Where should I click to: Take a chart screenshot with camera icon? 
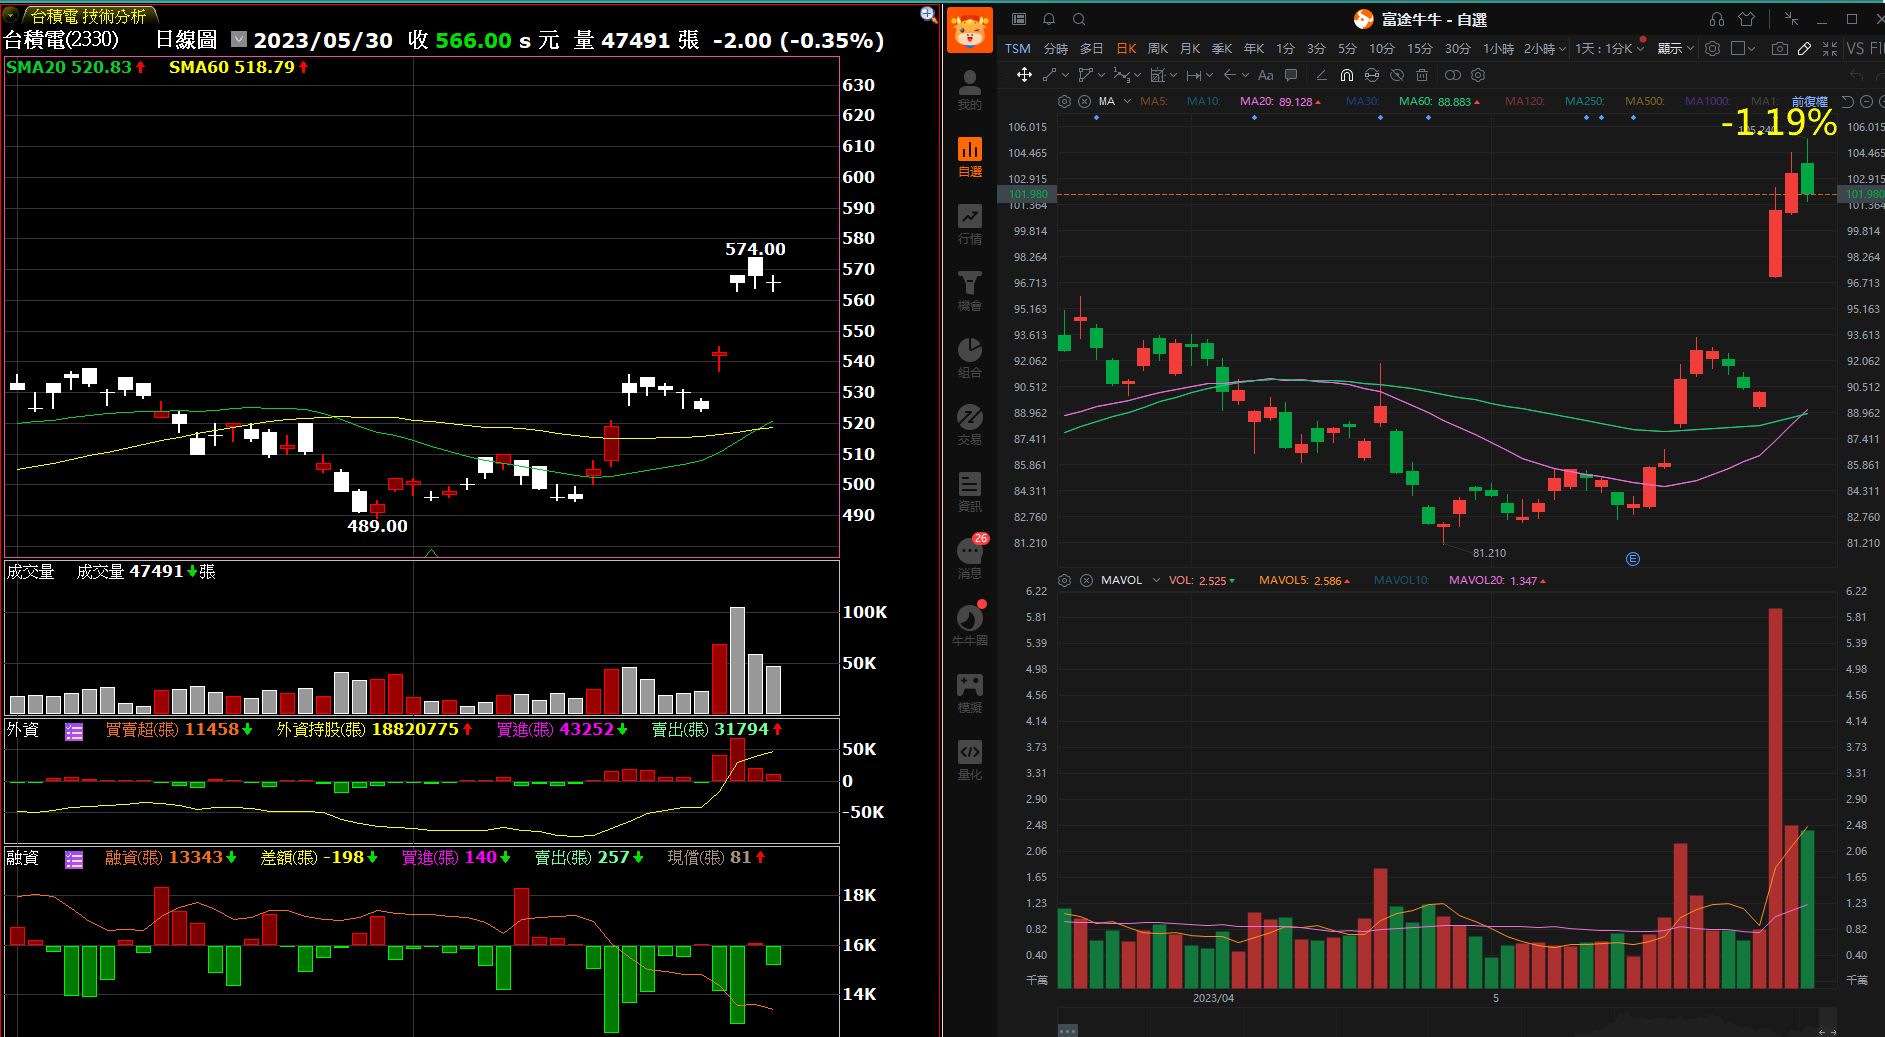1779,48
